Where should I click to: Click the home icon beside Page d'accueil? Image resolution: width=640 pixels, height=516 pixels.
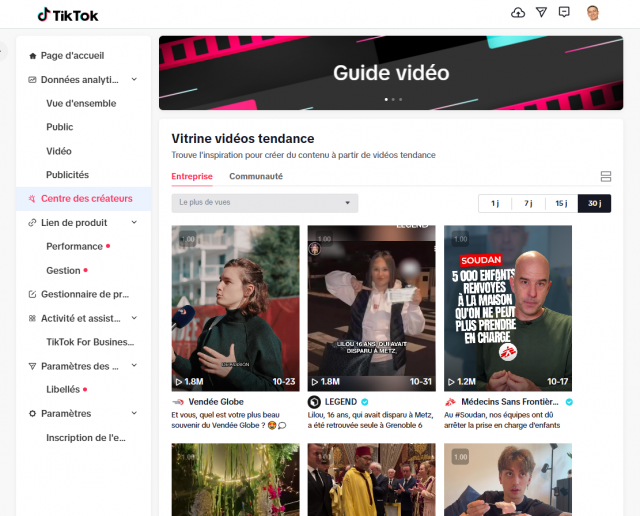[33, 56]
